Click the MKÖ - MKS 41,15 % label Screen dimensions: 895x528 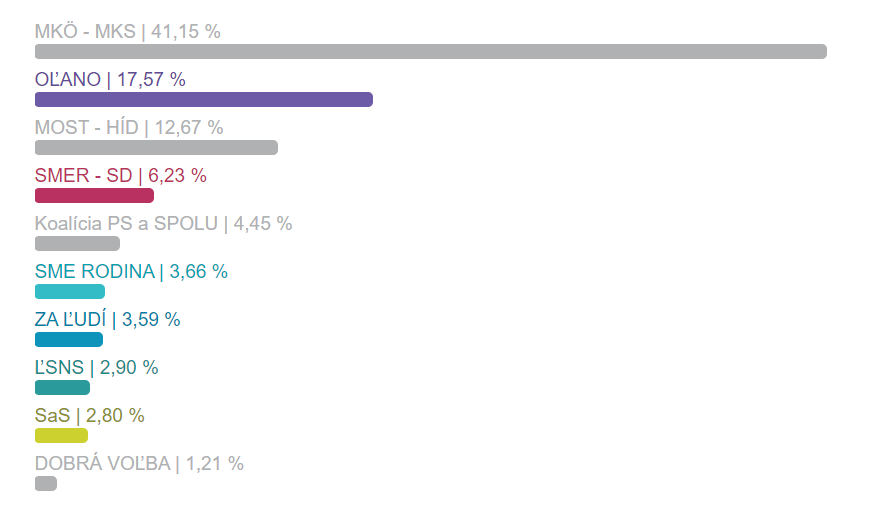(x=127, y=31)
